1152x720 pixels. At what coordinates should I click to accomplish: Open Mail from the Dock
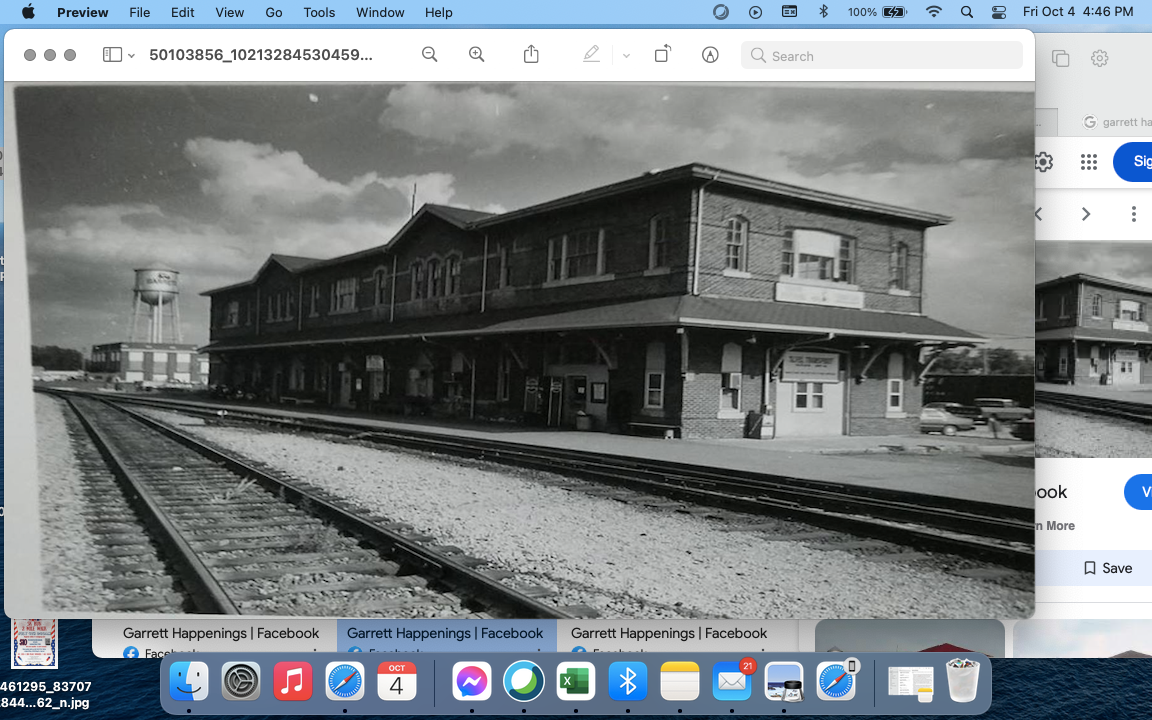pos(732,682)
